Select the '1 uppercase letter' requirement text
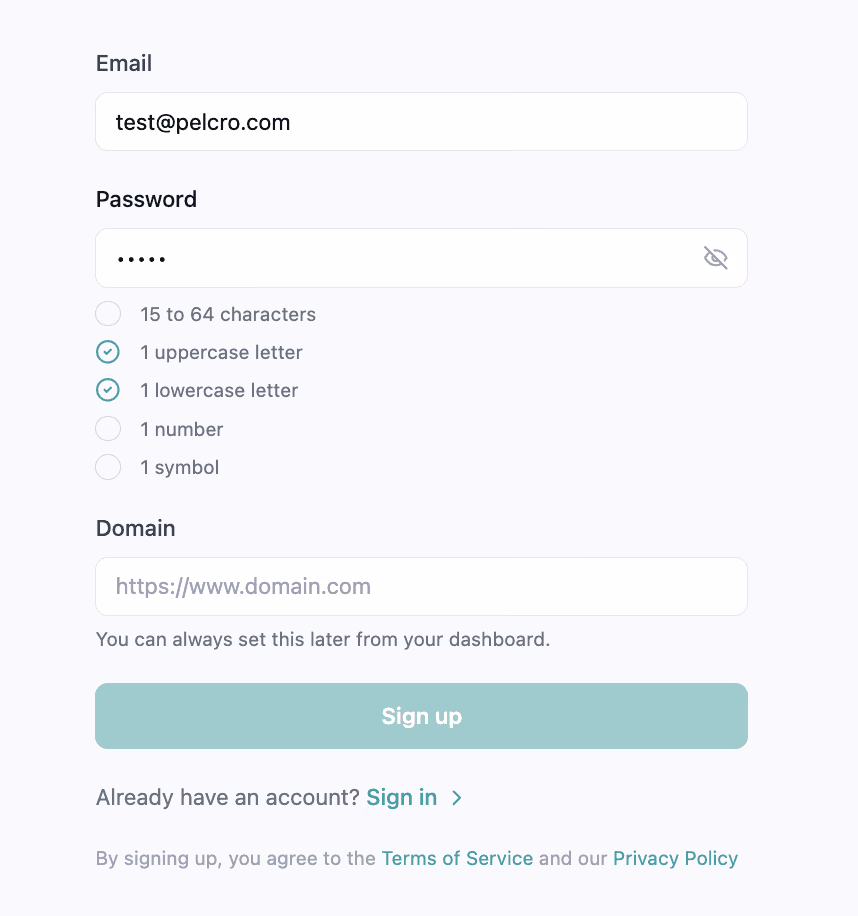The image size is (858, 916). click(221, 353)
